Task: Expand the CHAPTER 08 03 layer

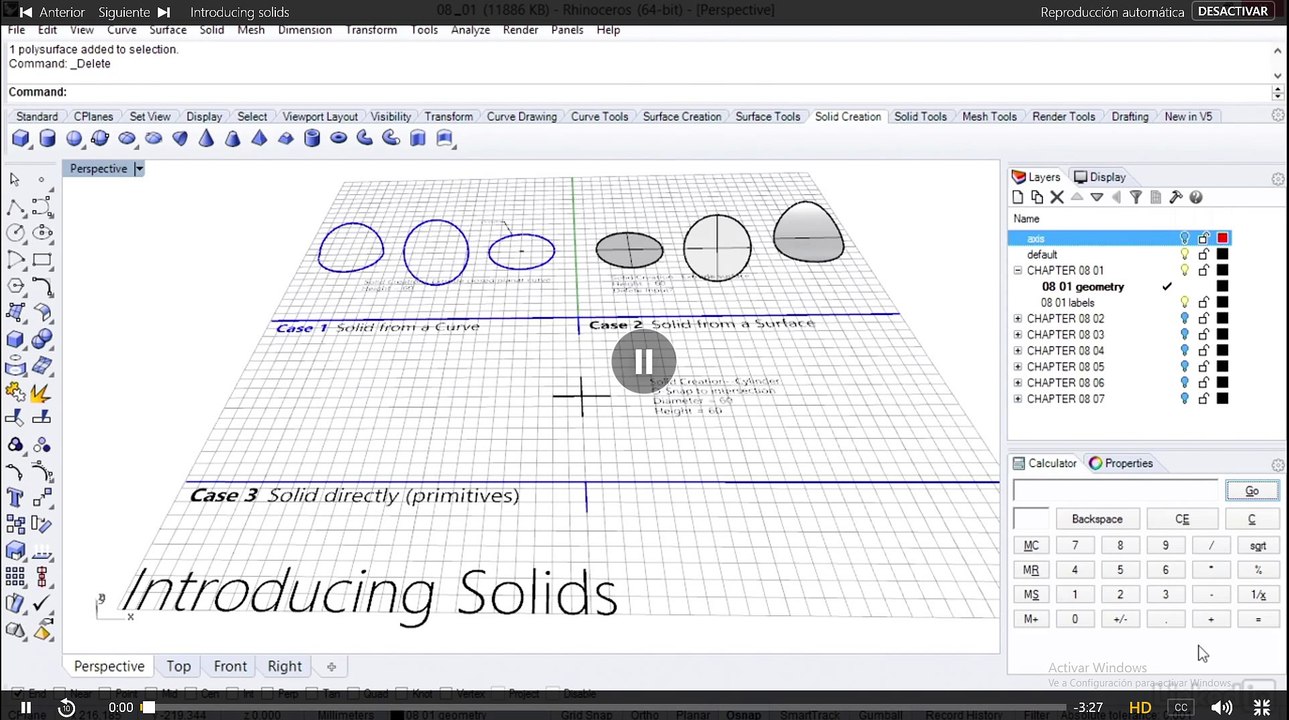Action: [x=1018, y=335]
